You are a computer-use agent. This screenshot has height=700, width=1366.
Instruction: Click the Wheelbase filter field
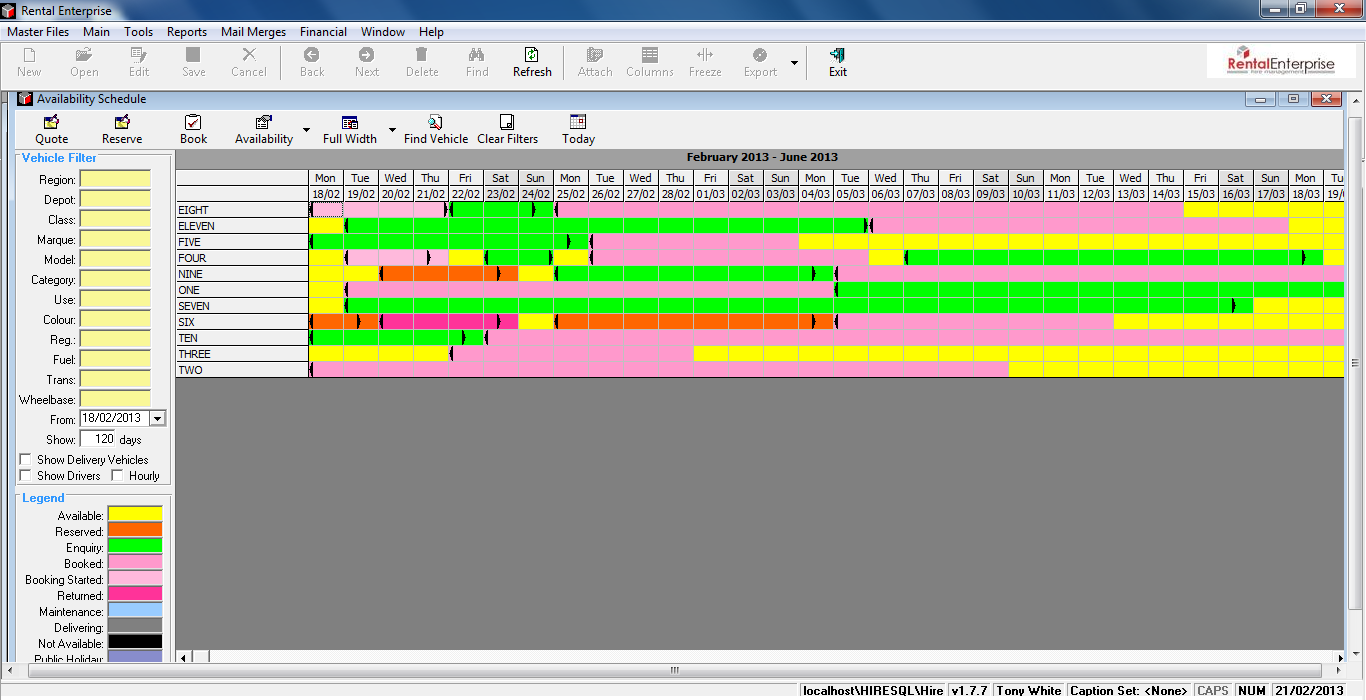point(115,399)
